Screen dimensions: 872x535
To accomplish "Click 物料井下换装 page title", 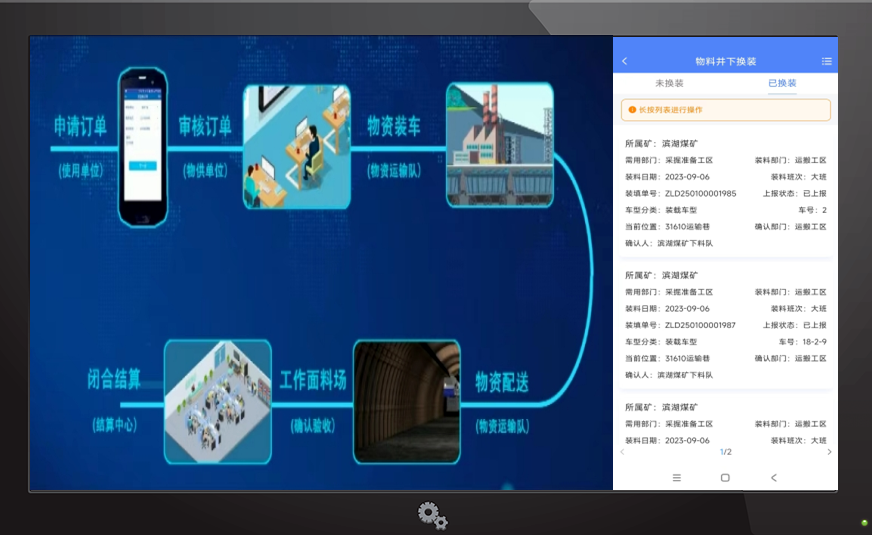I will click(726, 61).
